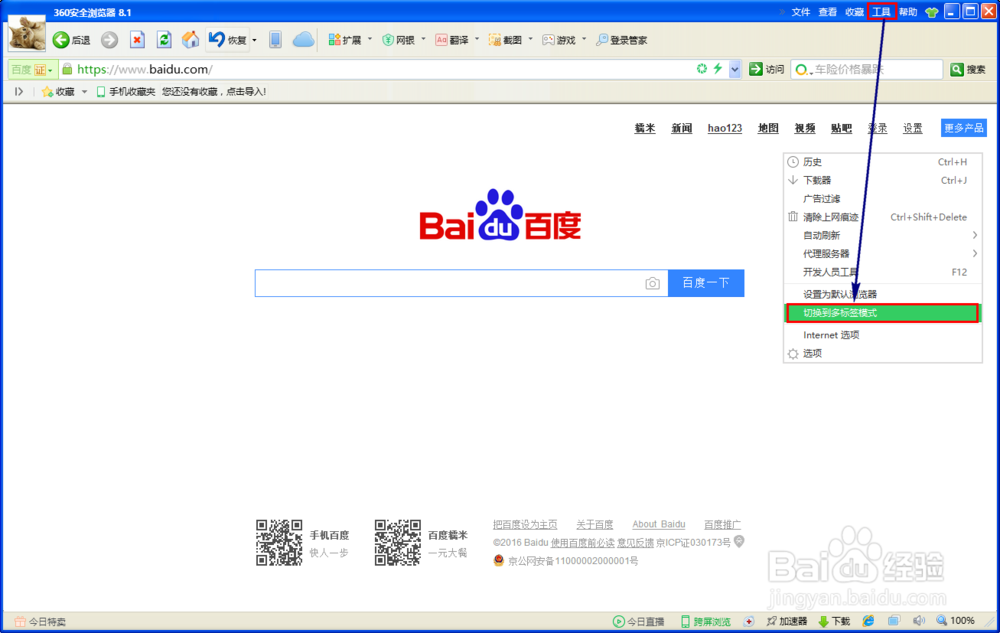Viewport: 1000px width, 633px height.
Task: Mute the browser sound speaker icon
Action: point(918,621)
